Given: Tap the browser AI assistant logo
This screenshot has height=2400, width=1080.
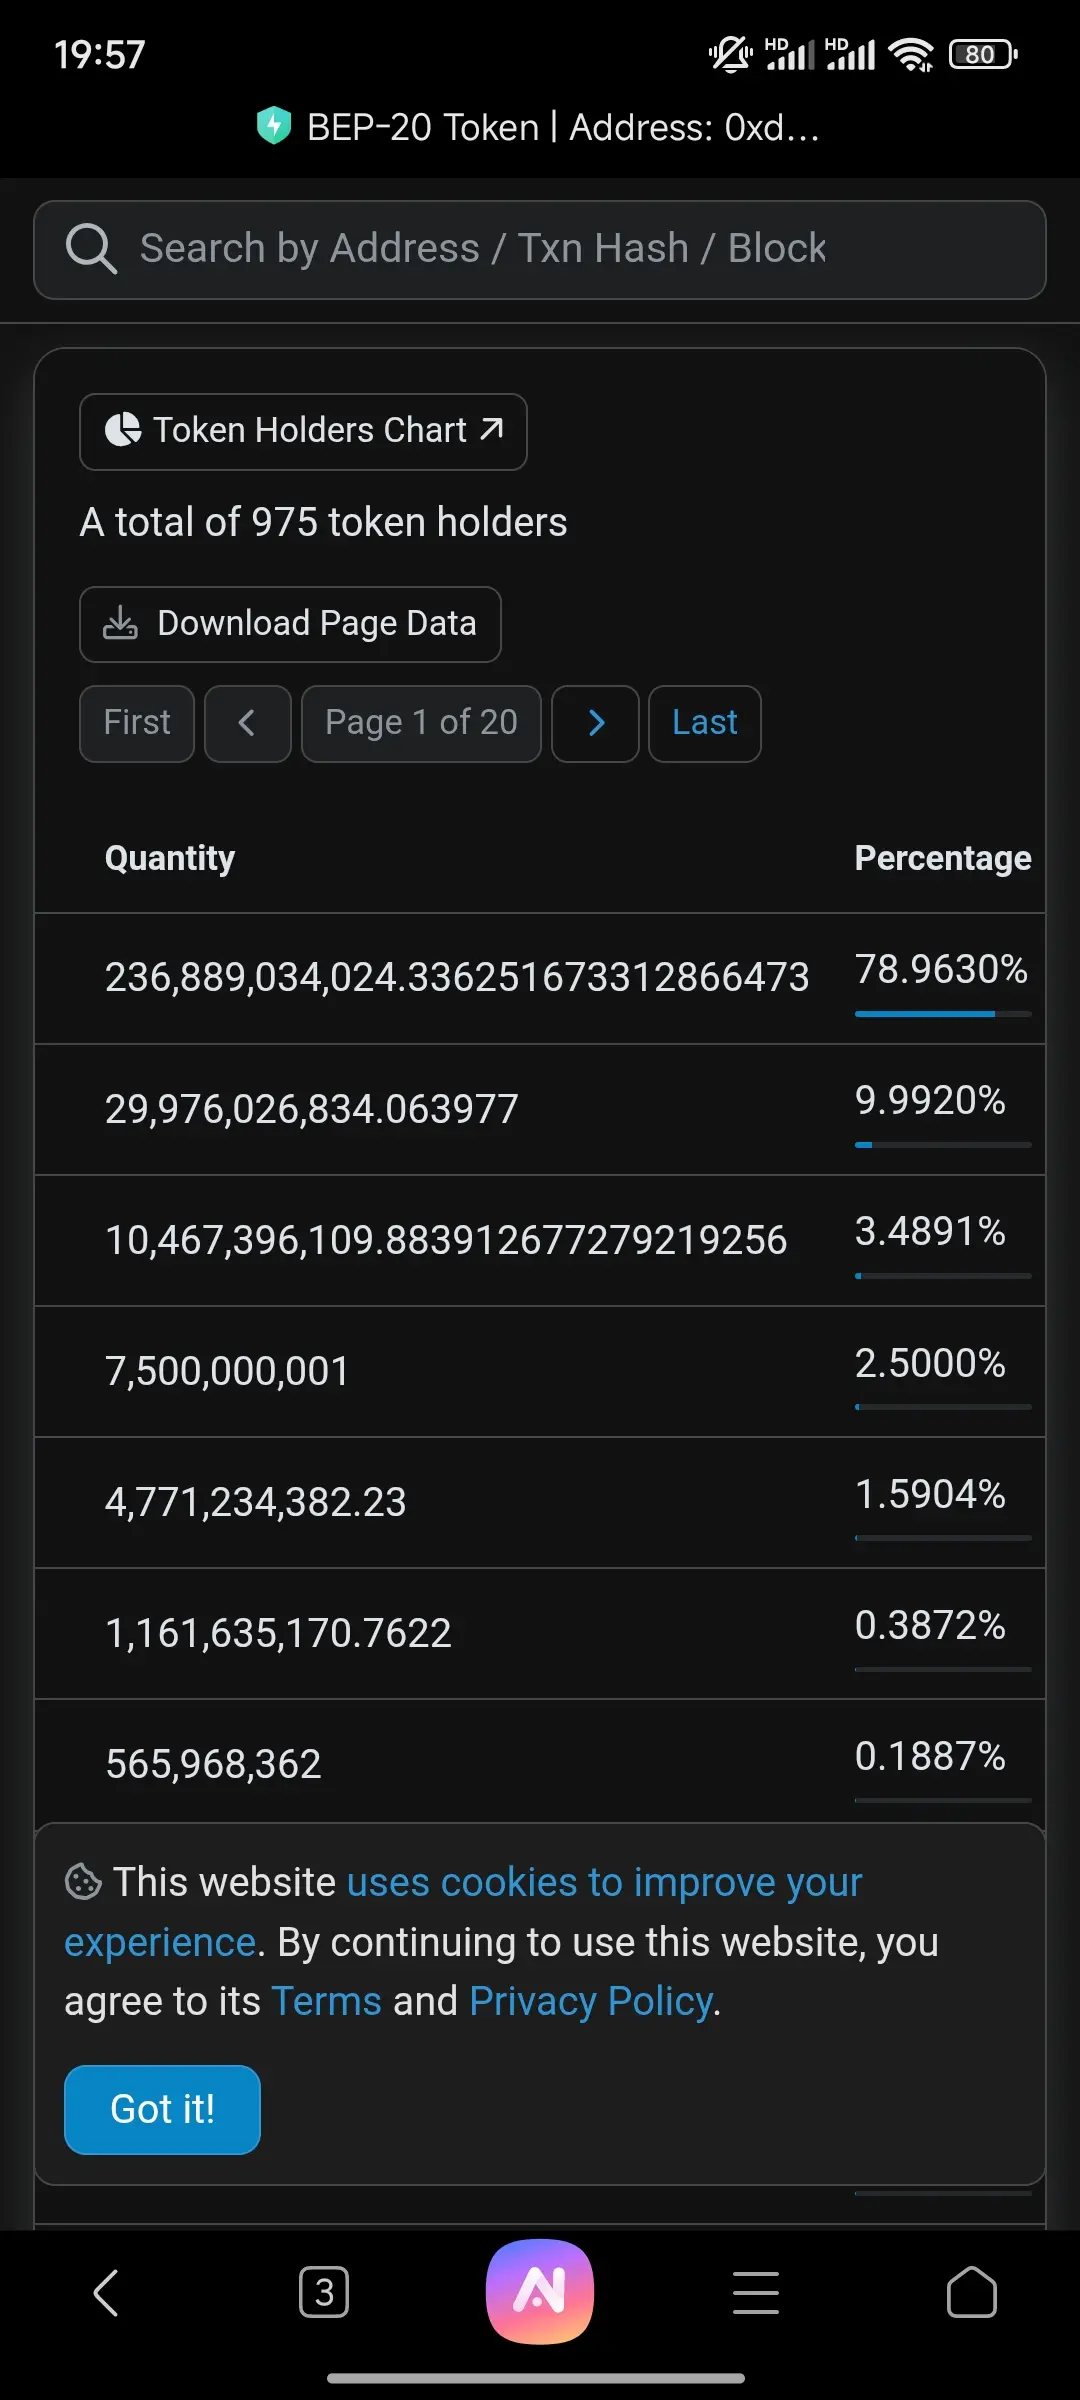Looking at the screenshot, I should (540, 2291).
